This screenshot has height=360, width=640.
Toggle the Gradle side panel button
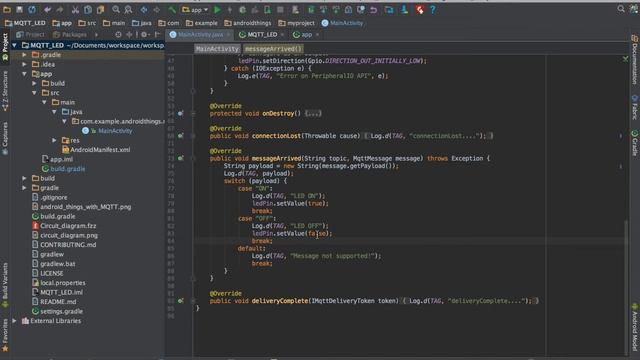[635, 143]
